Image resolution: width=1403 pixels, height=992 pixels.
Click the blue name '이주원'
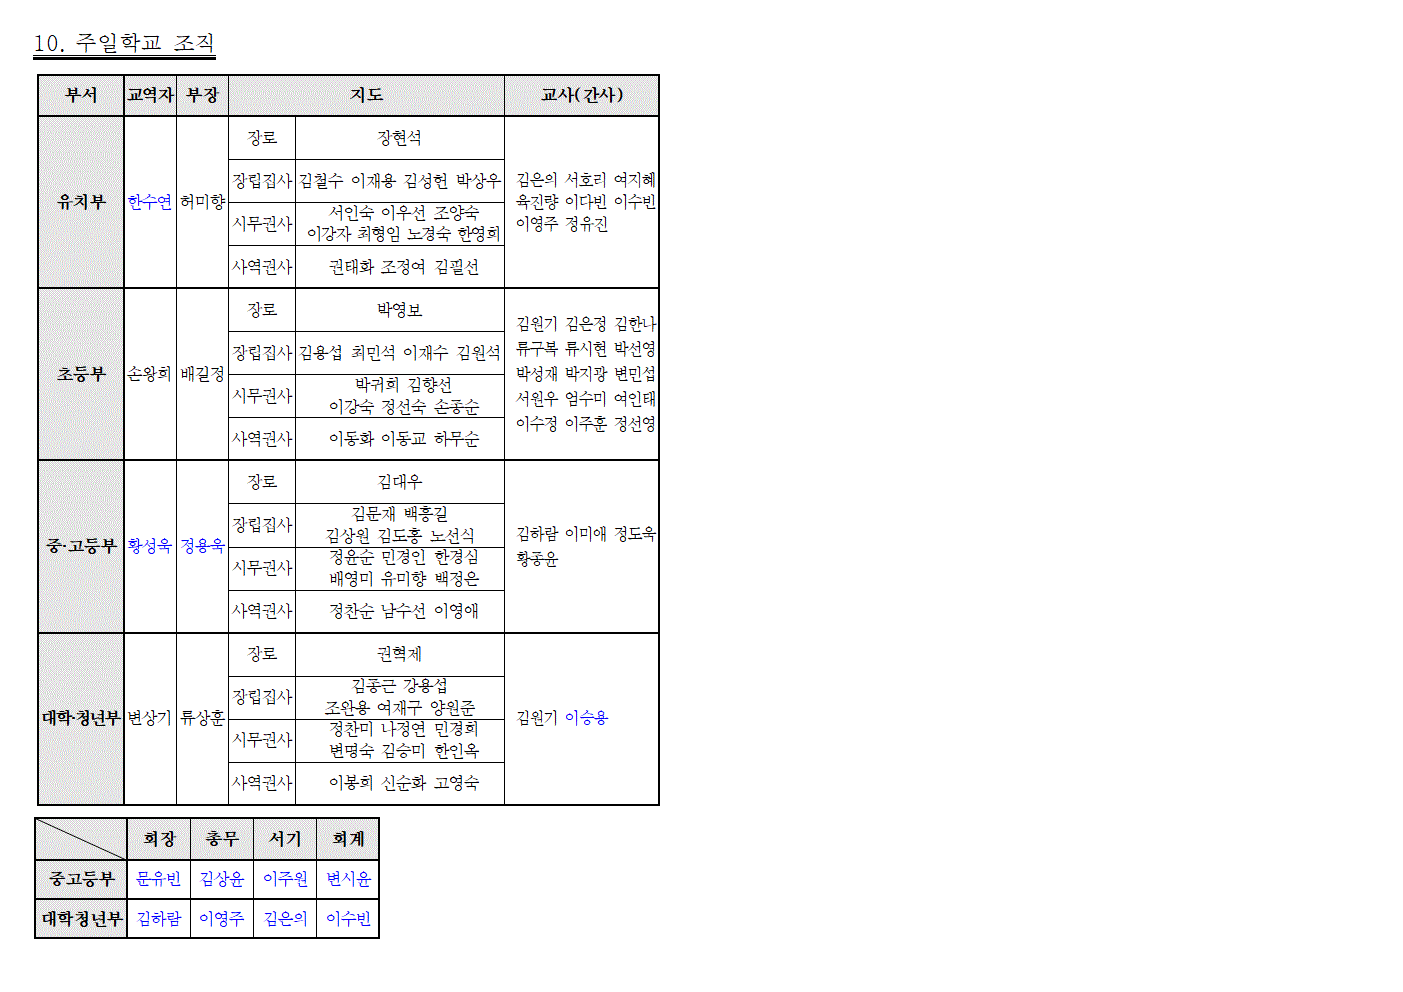[285, 879]
